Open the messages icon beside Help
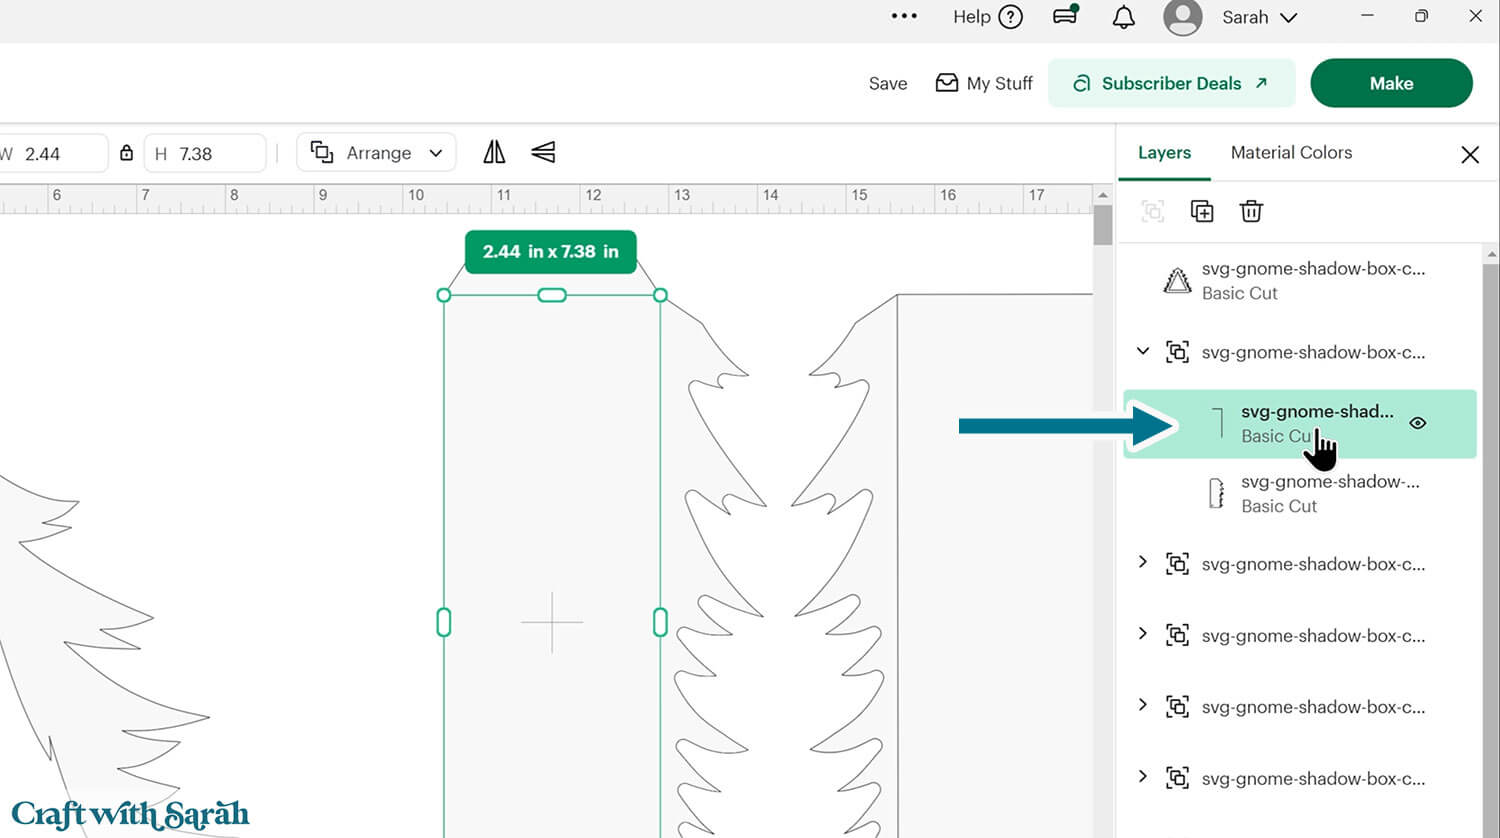 (x=1066, y=16)
